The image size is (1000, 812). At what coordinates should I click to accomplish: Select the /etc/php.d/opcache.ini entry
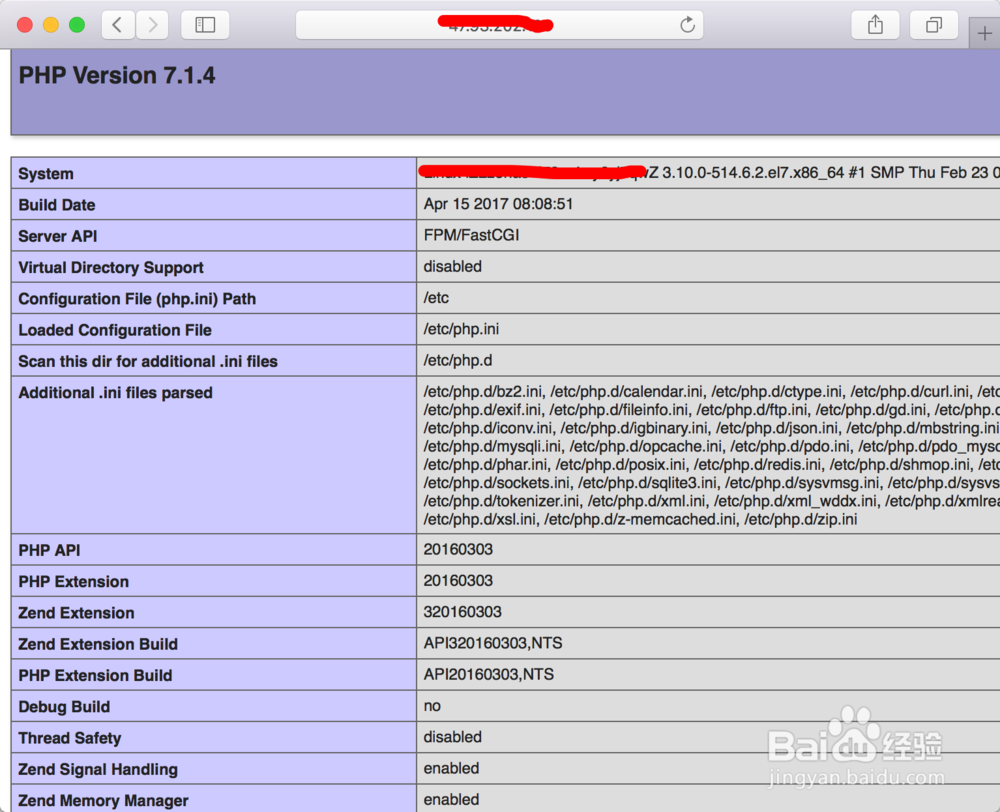click(646, 446)
